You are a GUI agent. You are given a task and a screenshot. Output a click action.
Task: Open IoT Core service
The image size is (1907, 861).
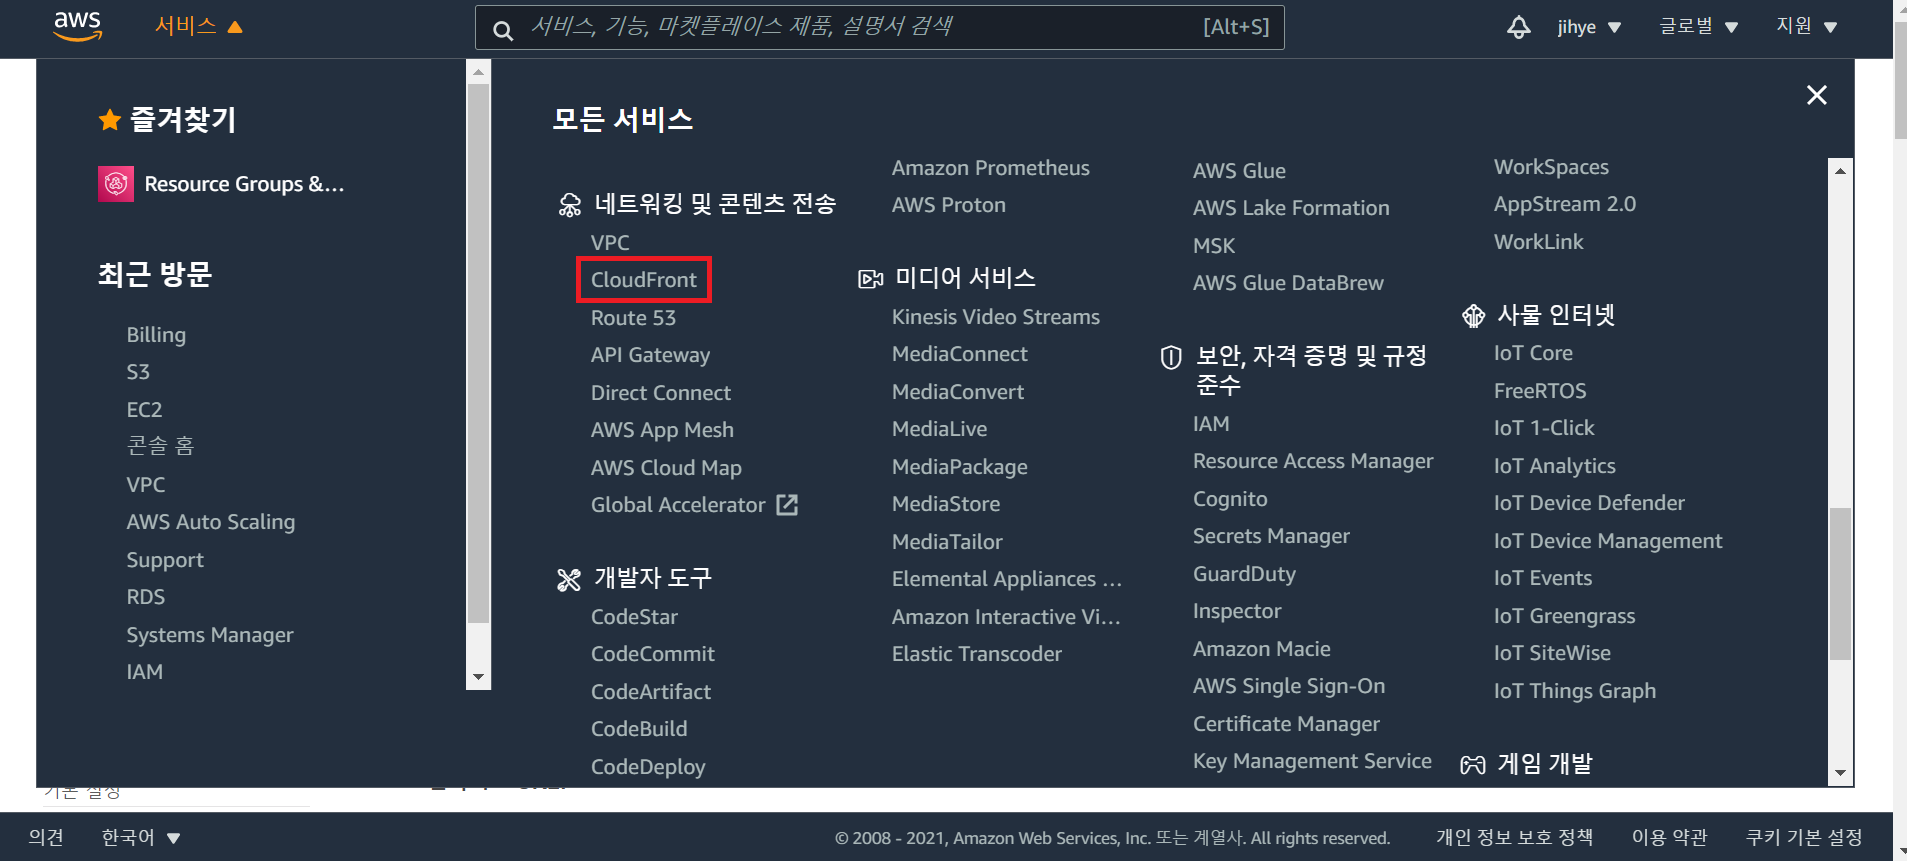[1533, 353]
